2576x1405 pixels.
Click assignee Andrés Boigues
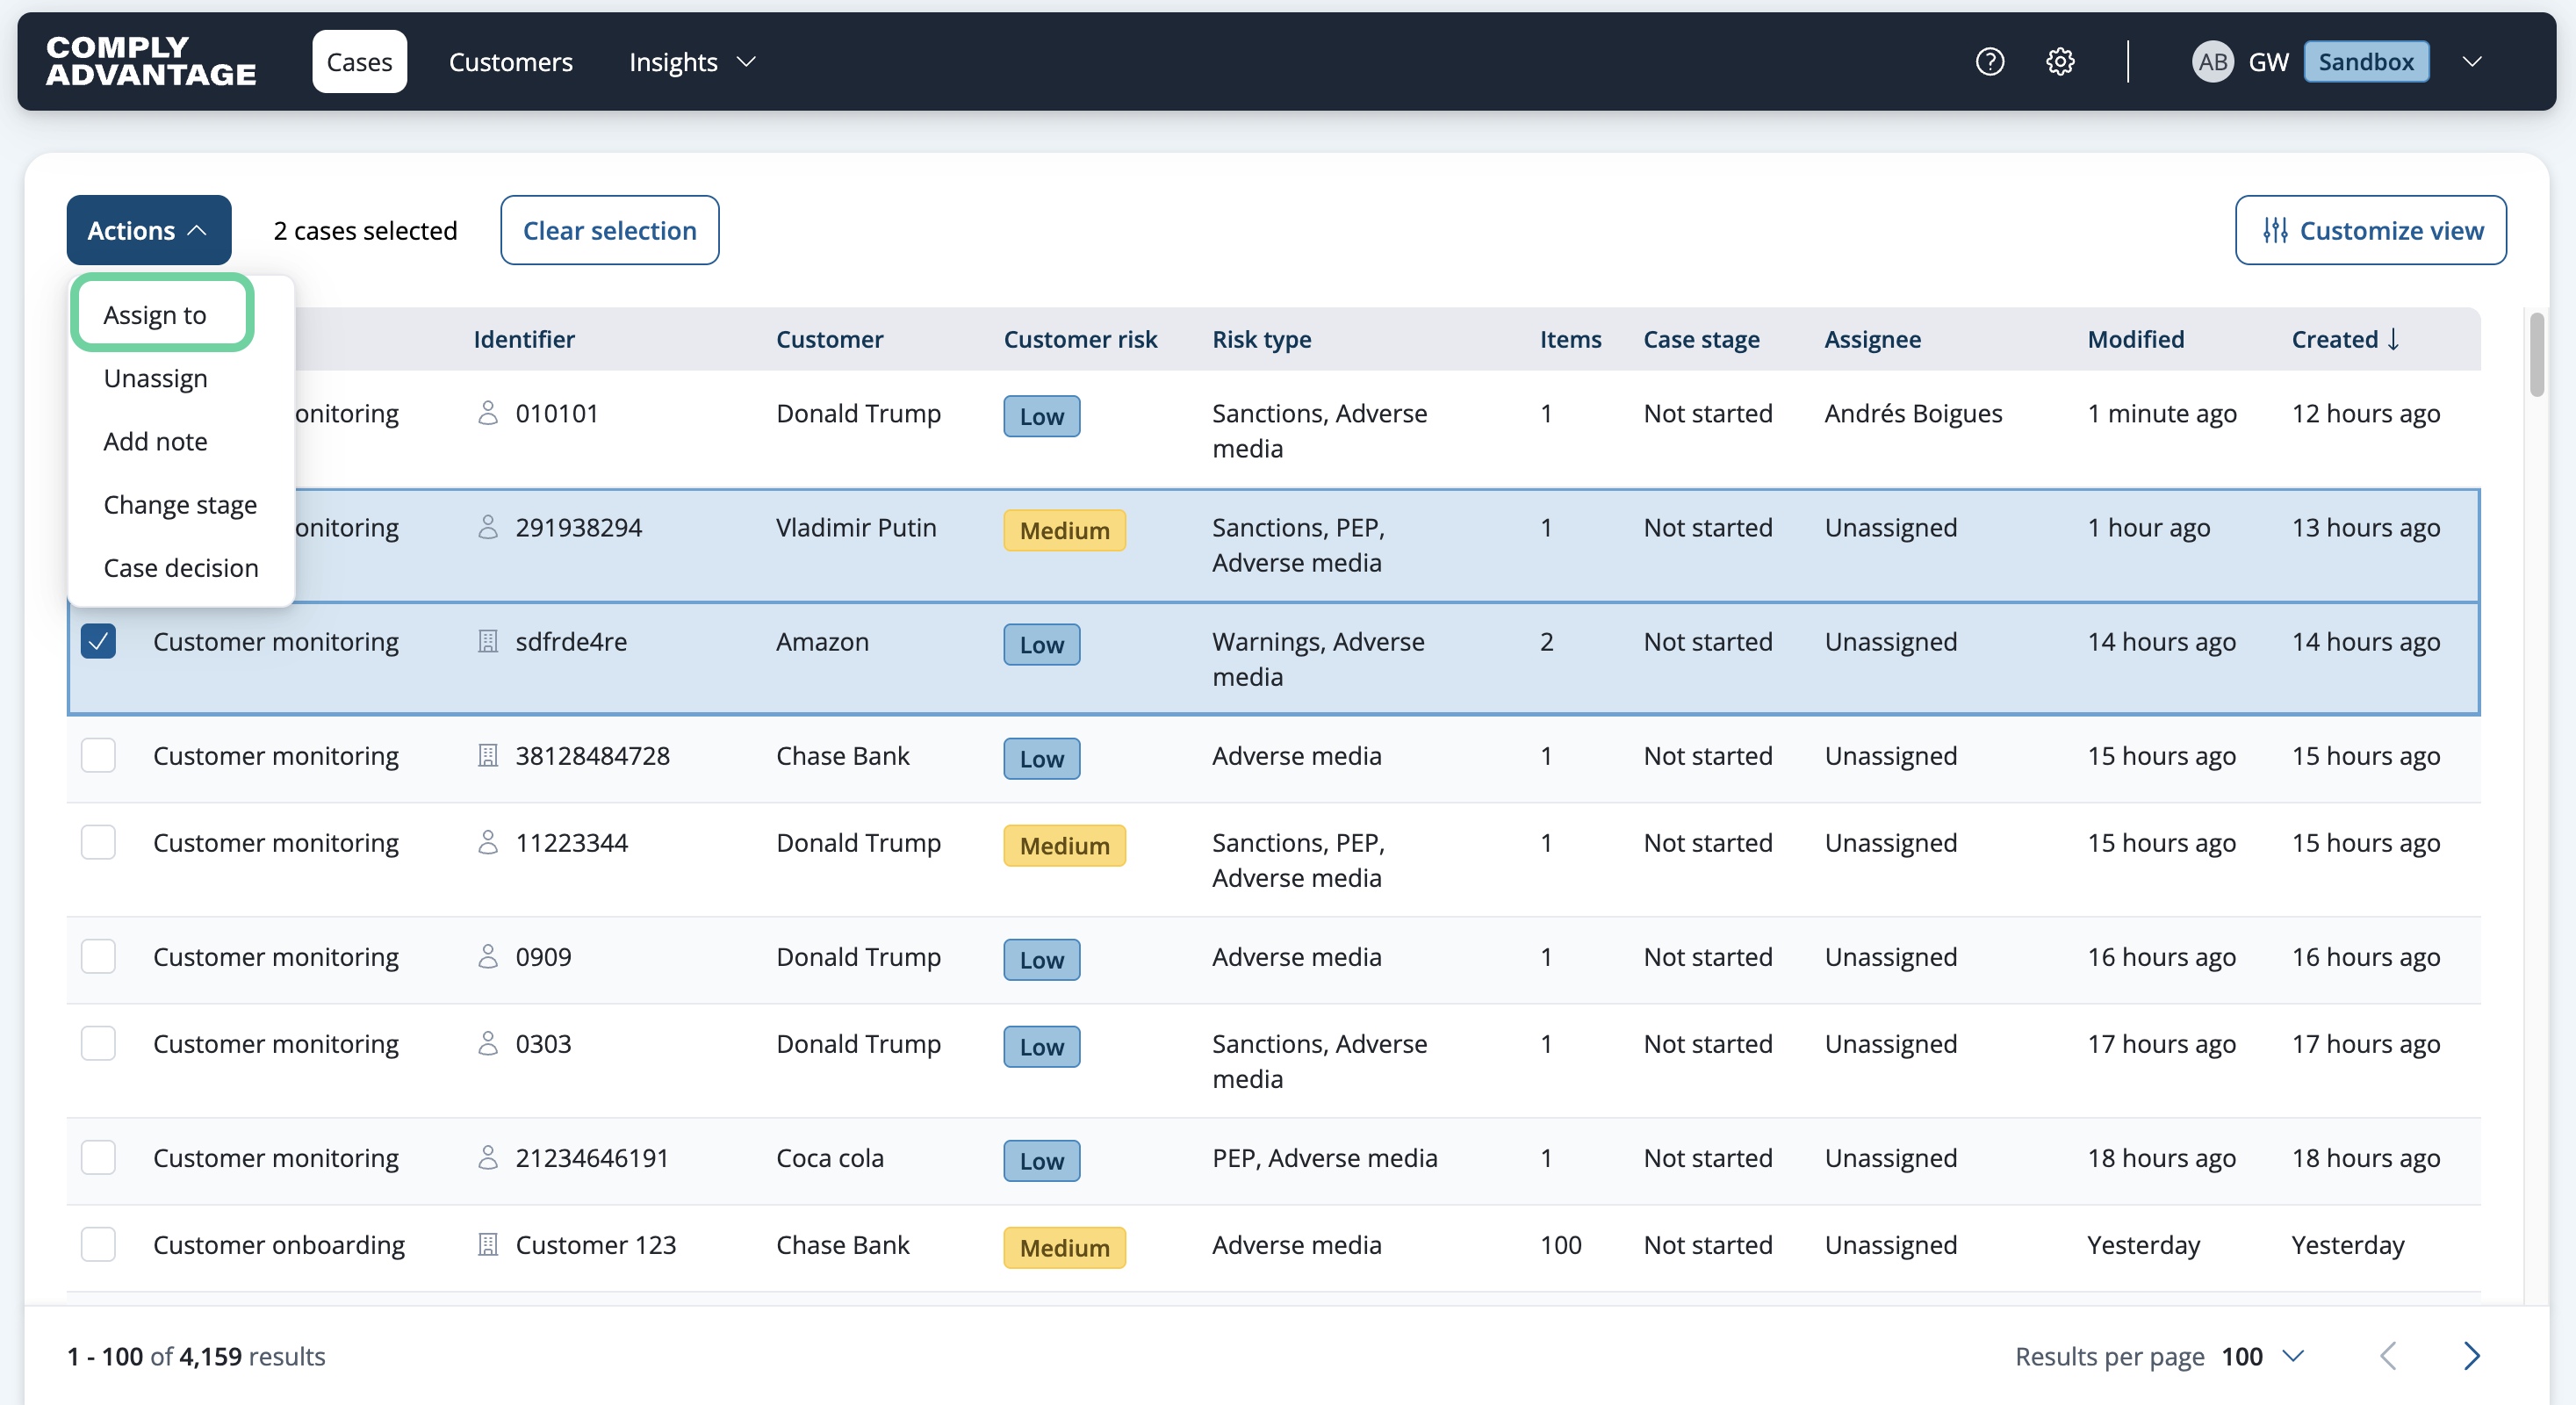click(1914, 413)
